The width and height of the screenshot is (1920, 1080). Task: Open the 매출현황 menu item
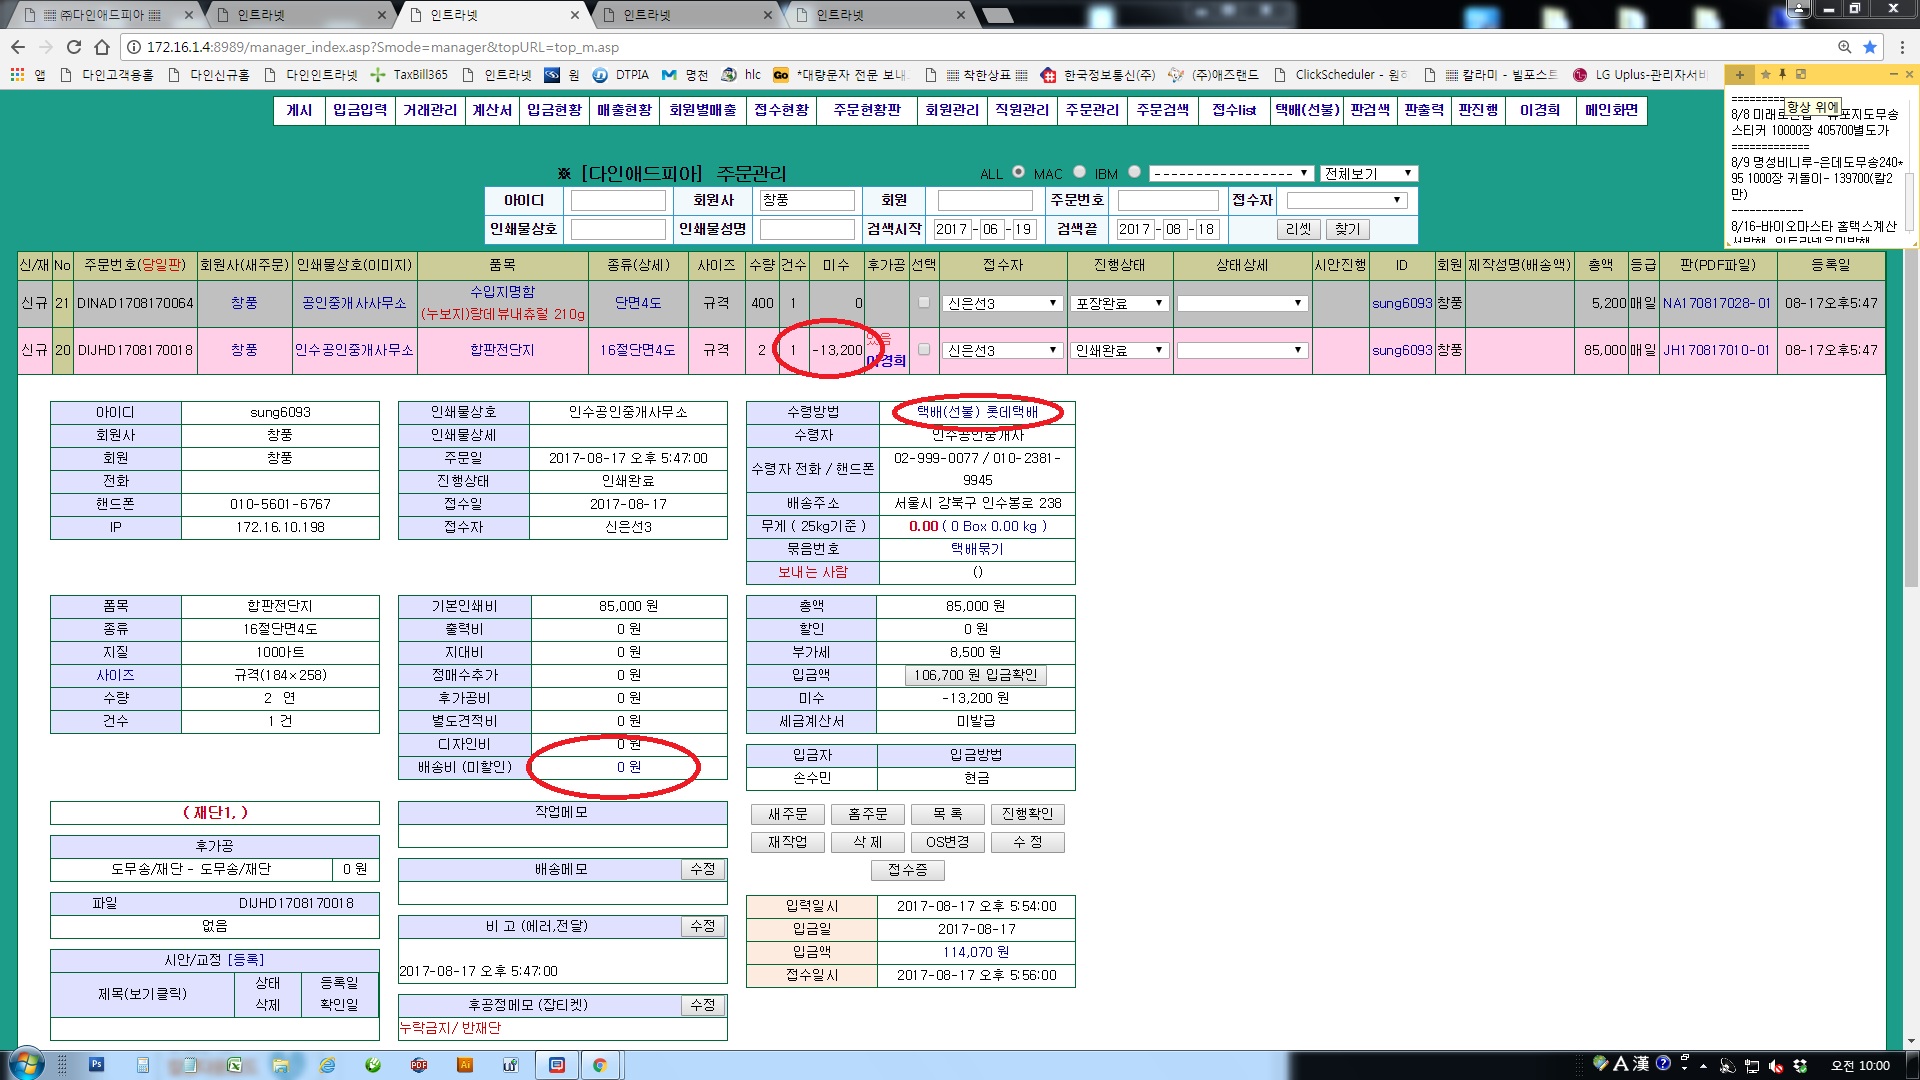[624, 110]
